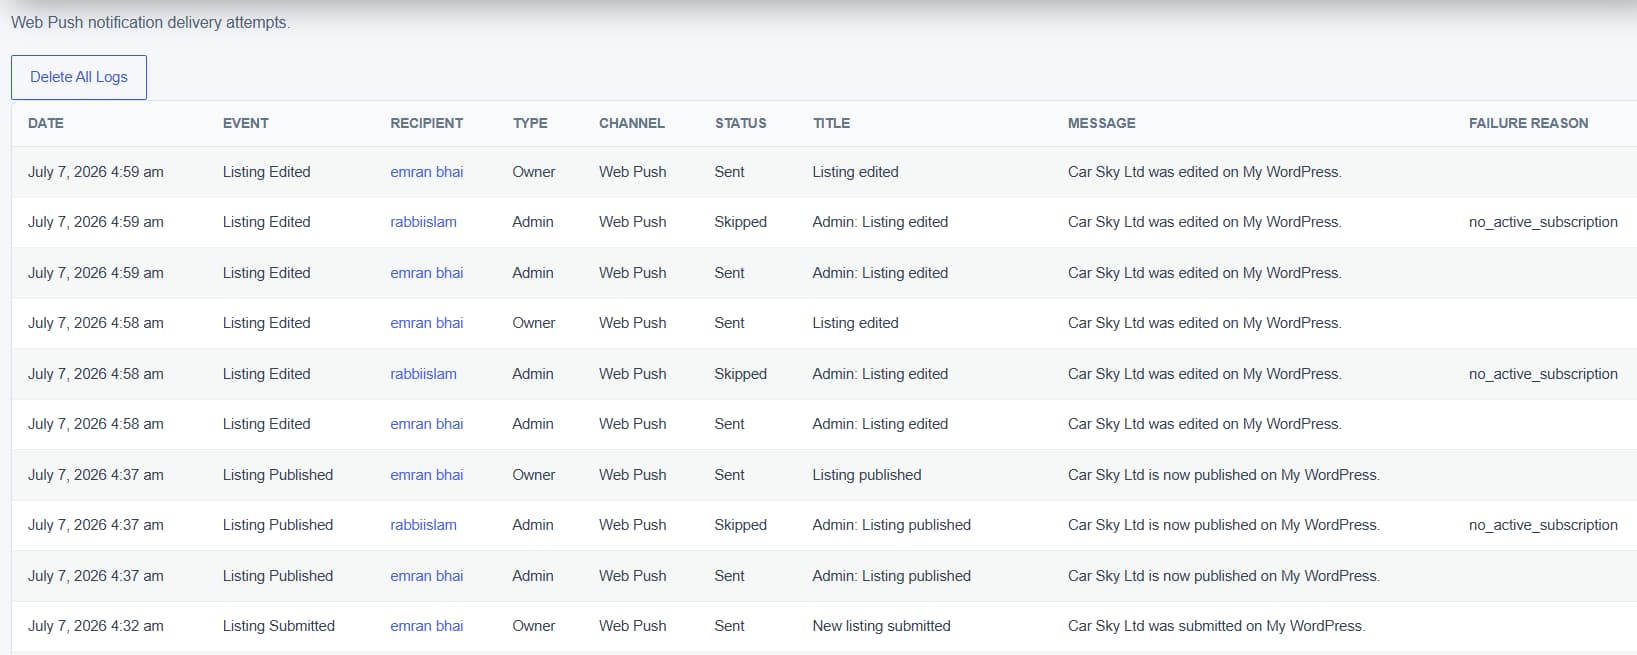Select the TITLE column header
This screenshot has width=1637, height=655.
[x=832, y=123]
